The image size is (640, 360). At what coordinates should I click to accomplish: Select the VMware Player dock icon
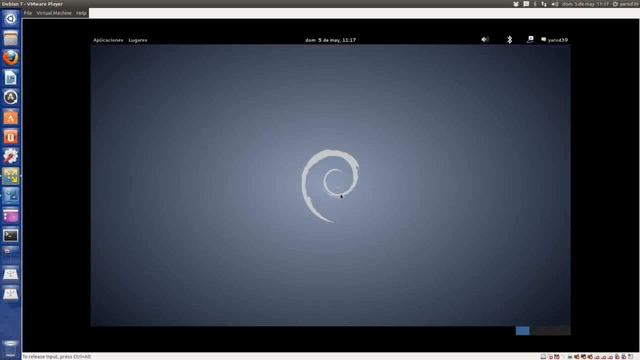point(11,176)
